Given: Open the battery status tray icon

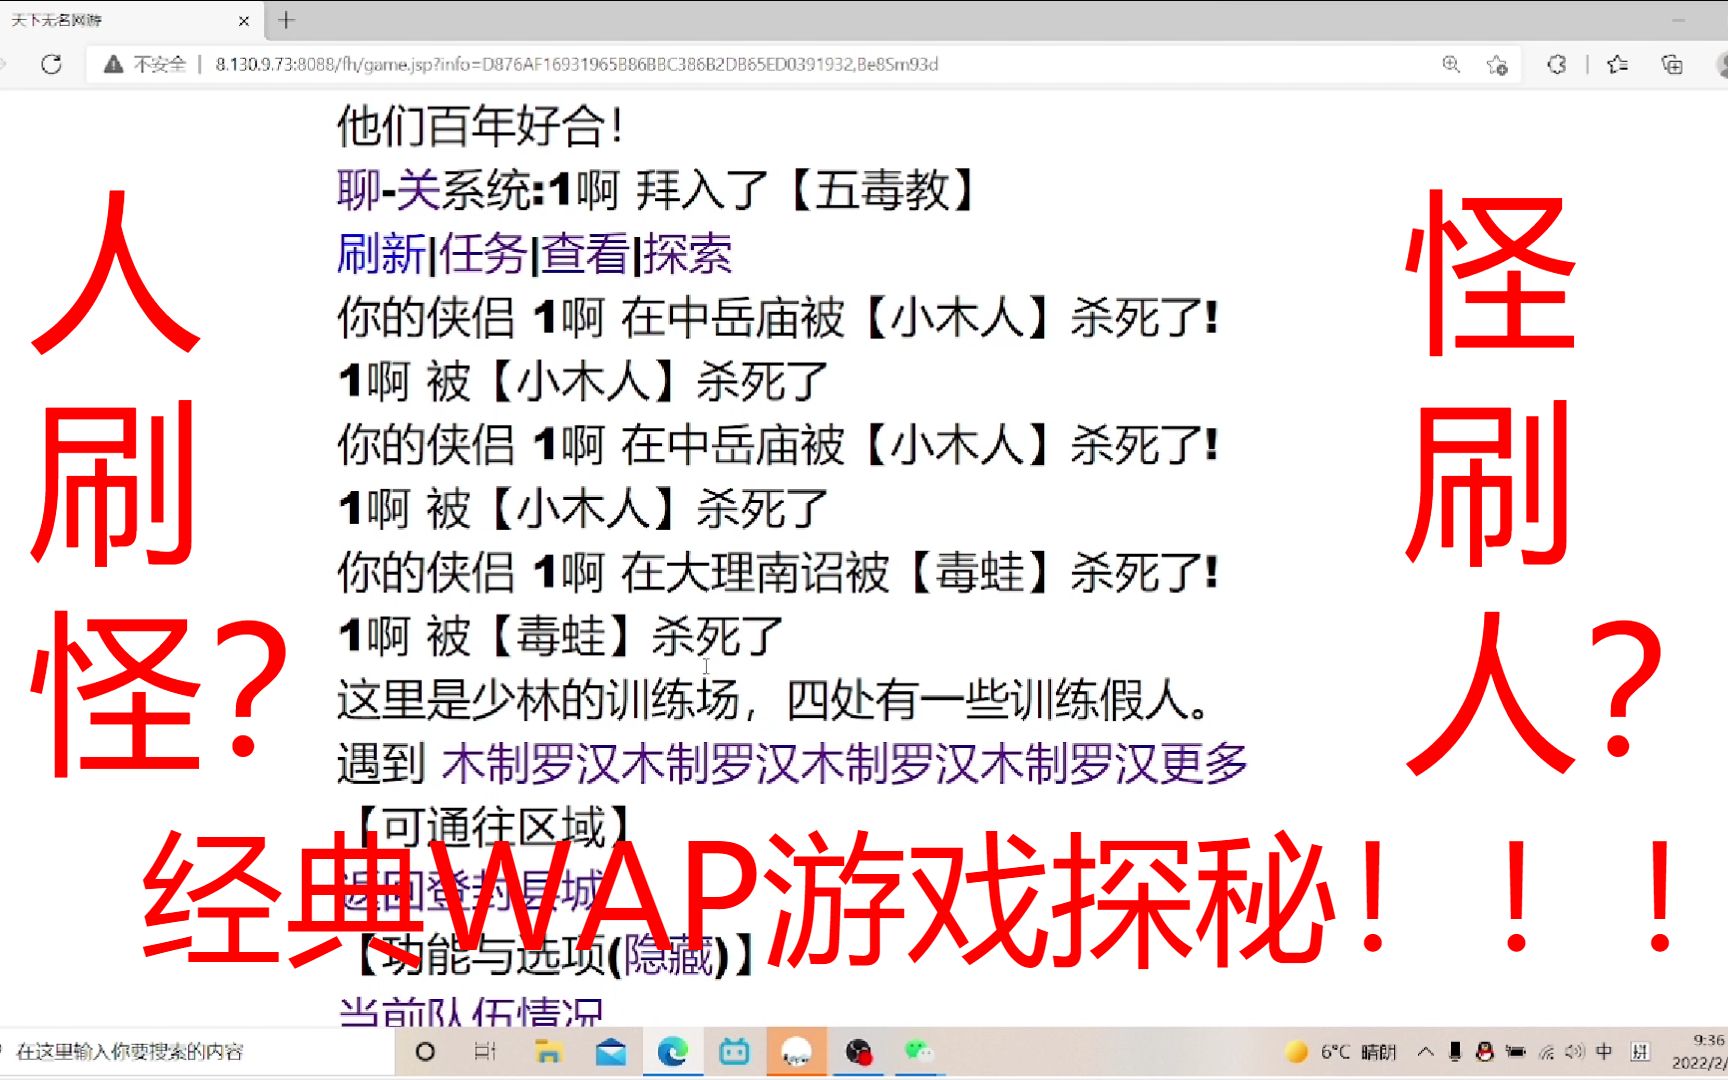Looking at the screenshot, I should pos(1516,1052).
